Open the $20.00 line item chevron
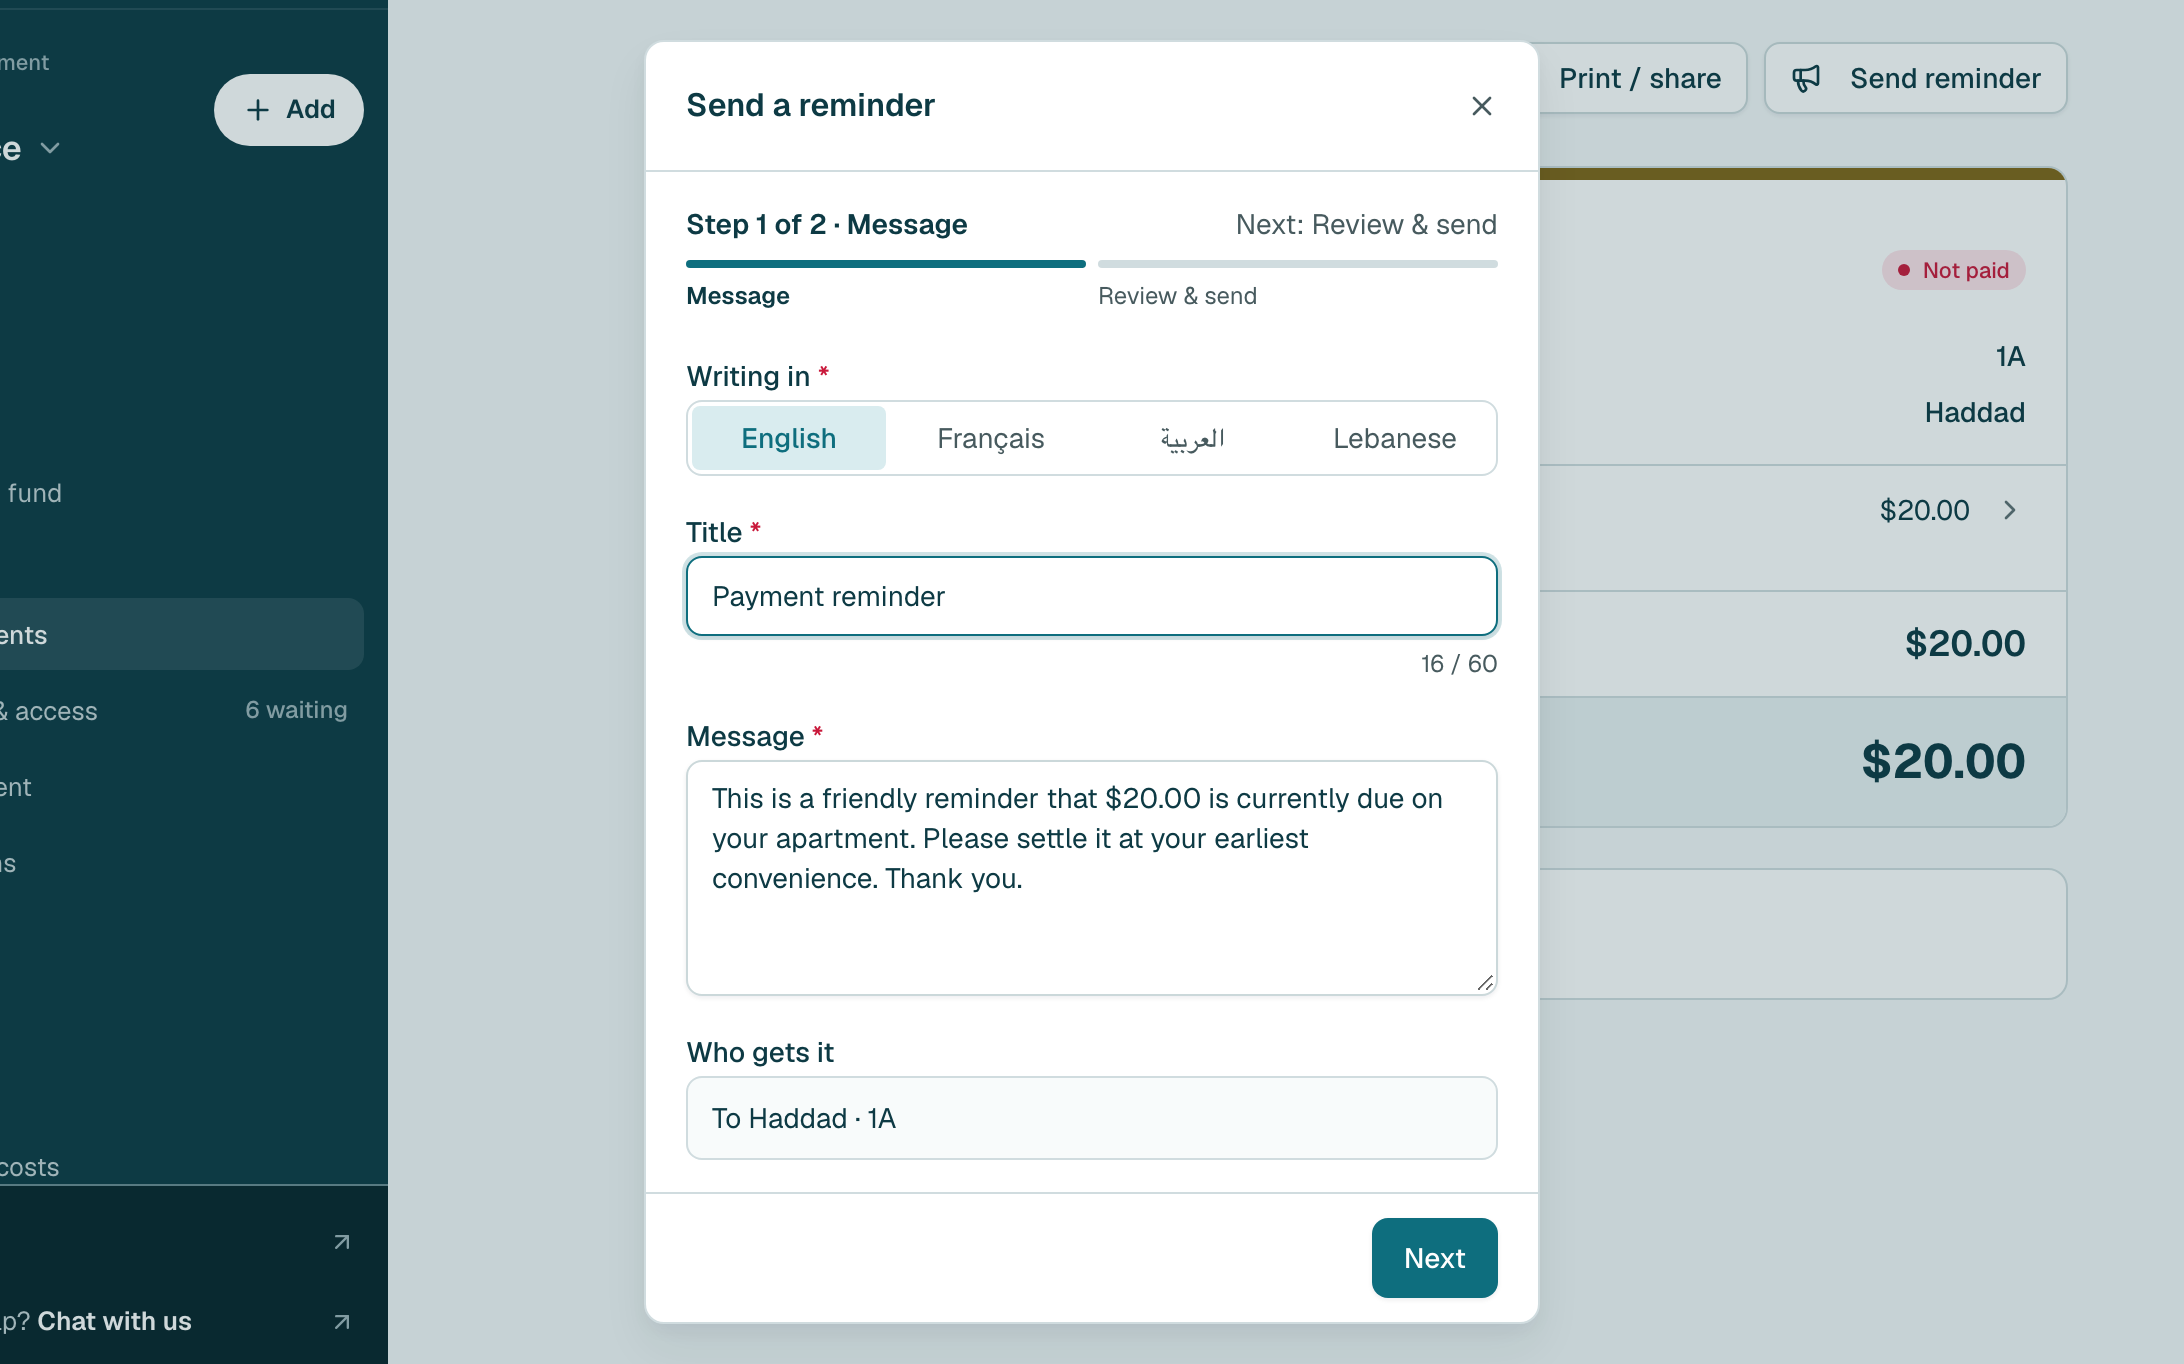 coord(2010,510)
